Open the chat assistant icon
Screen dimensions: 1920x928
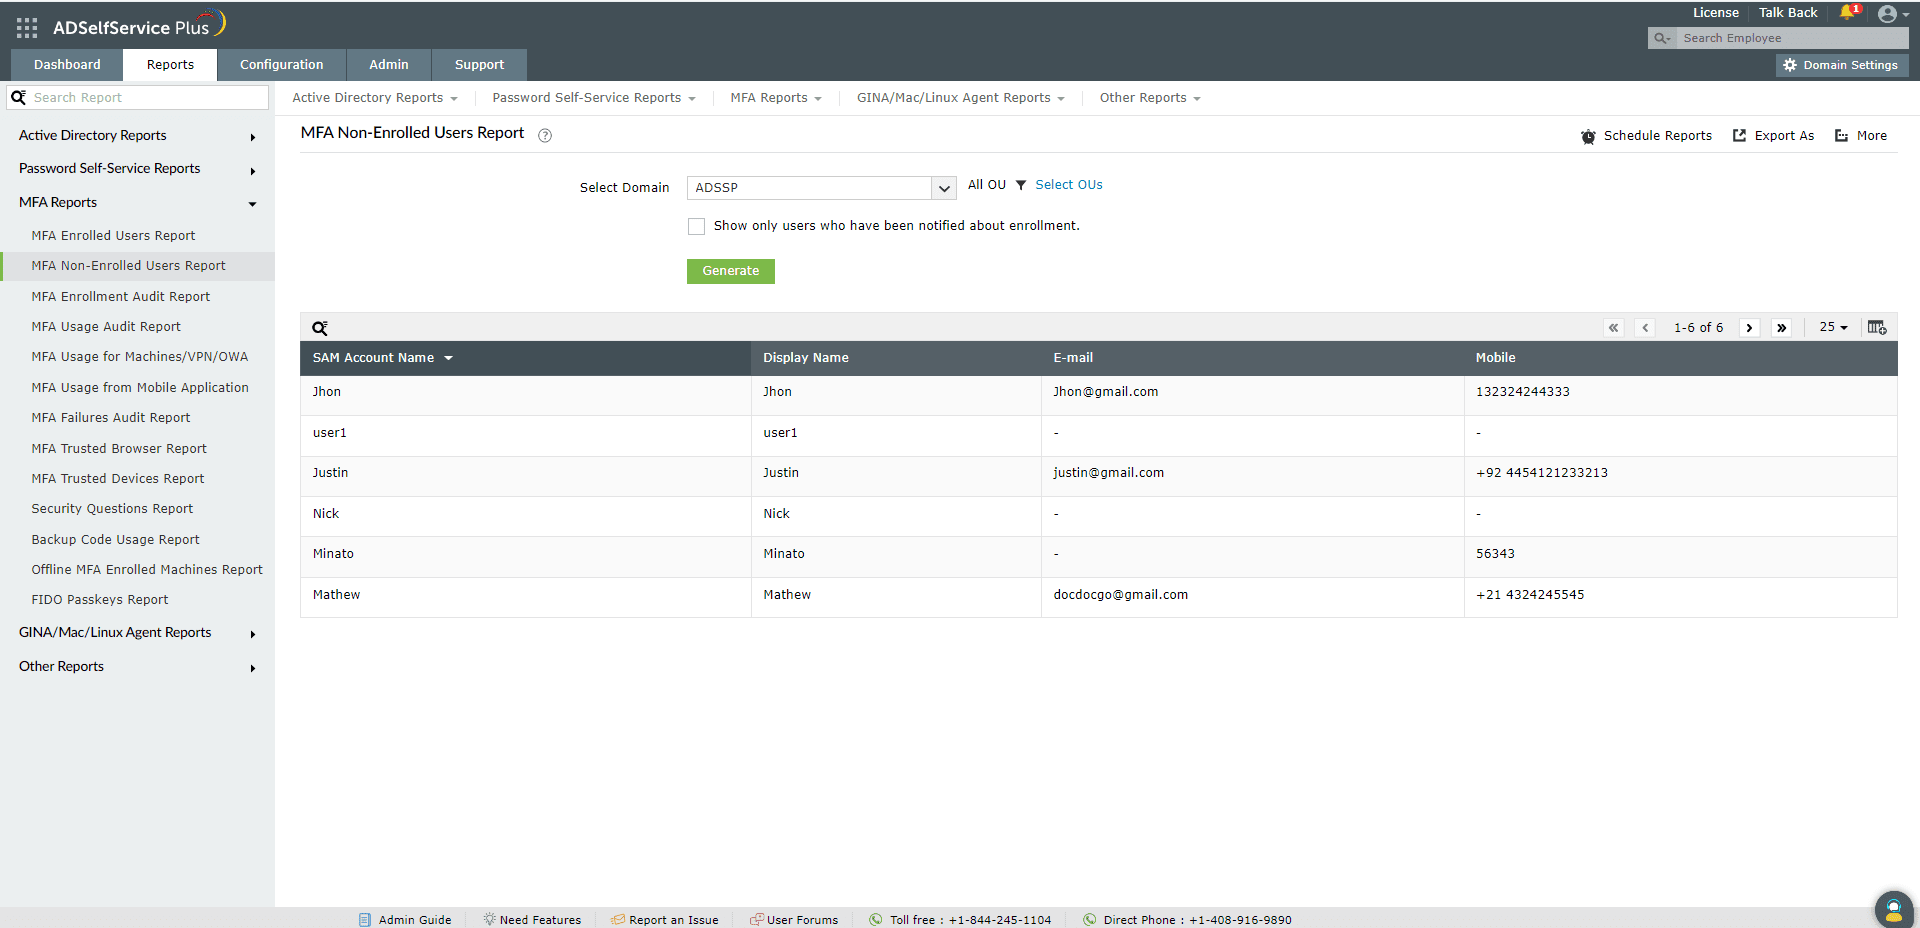coord(1893,909)
